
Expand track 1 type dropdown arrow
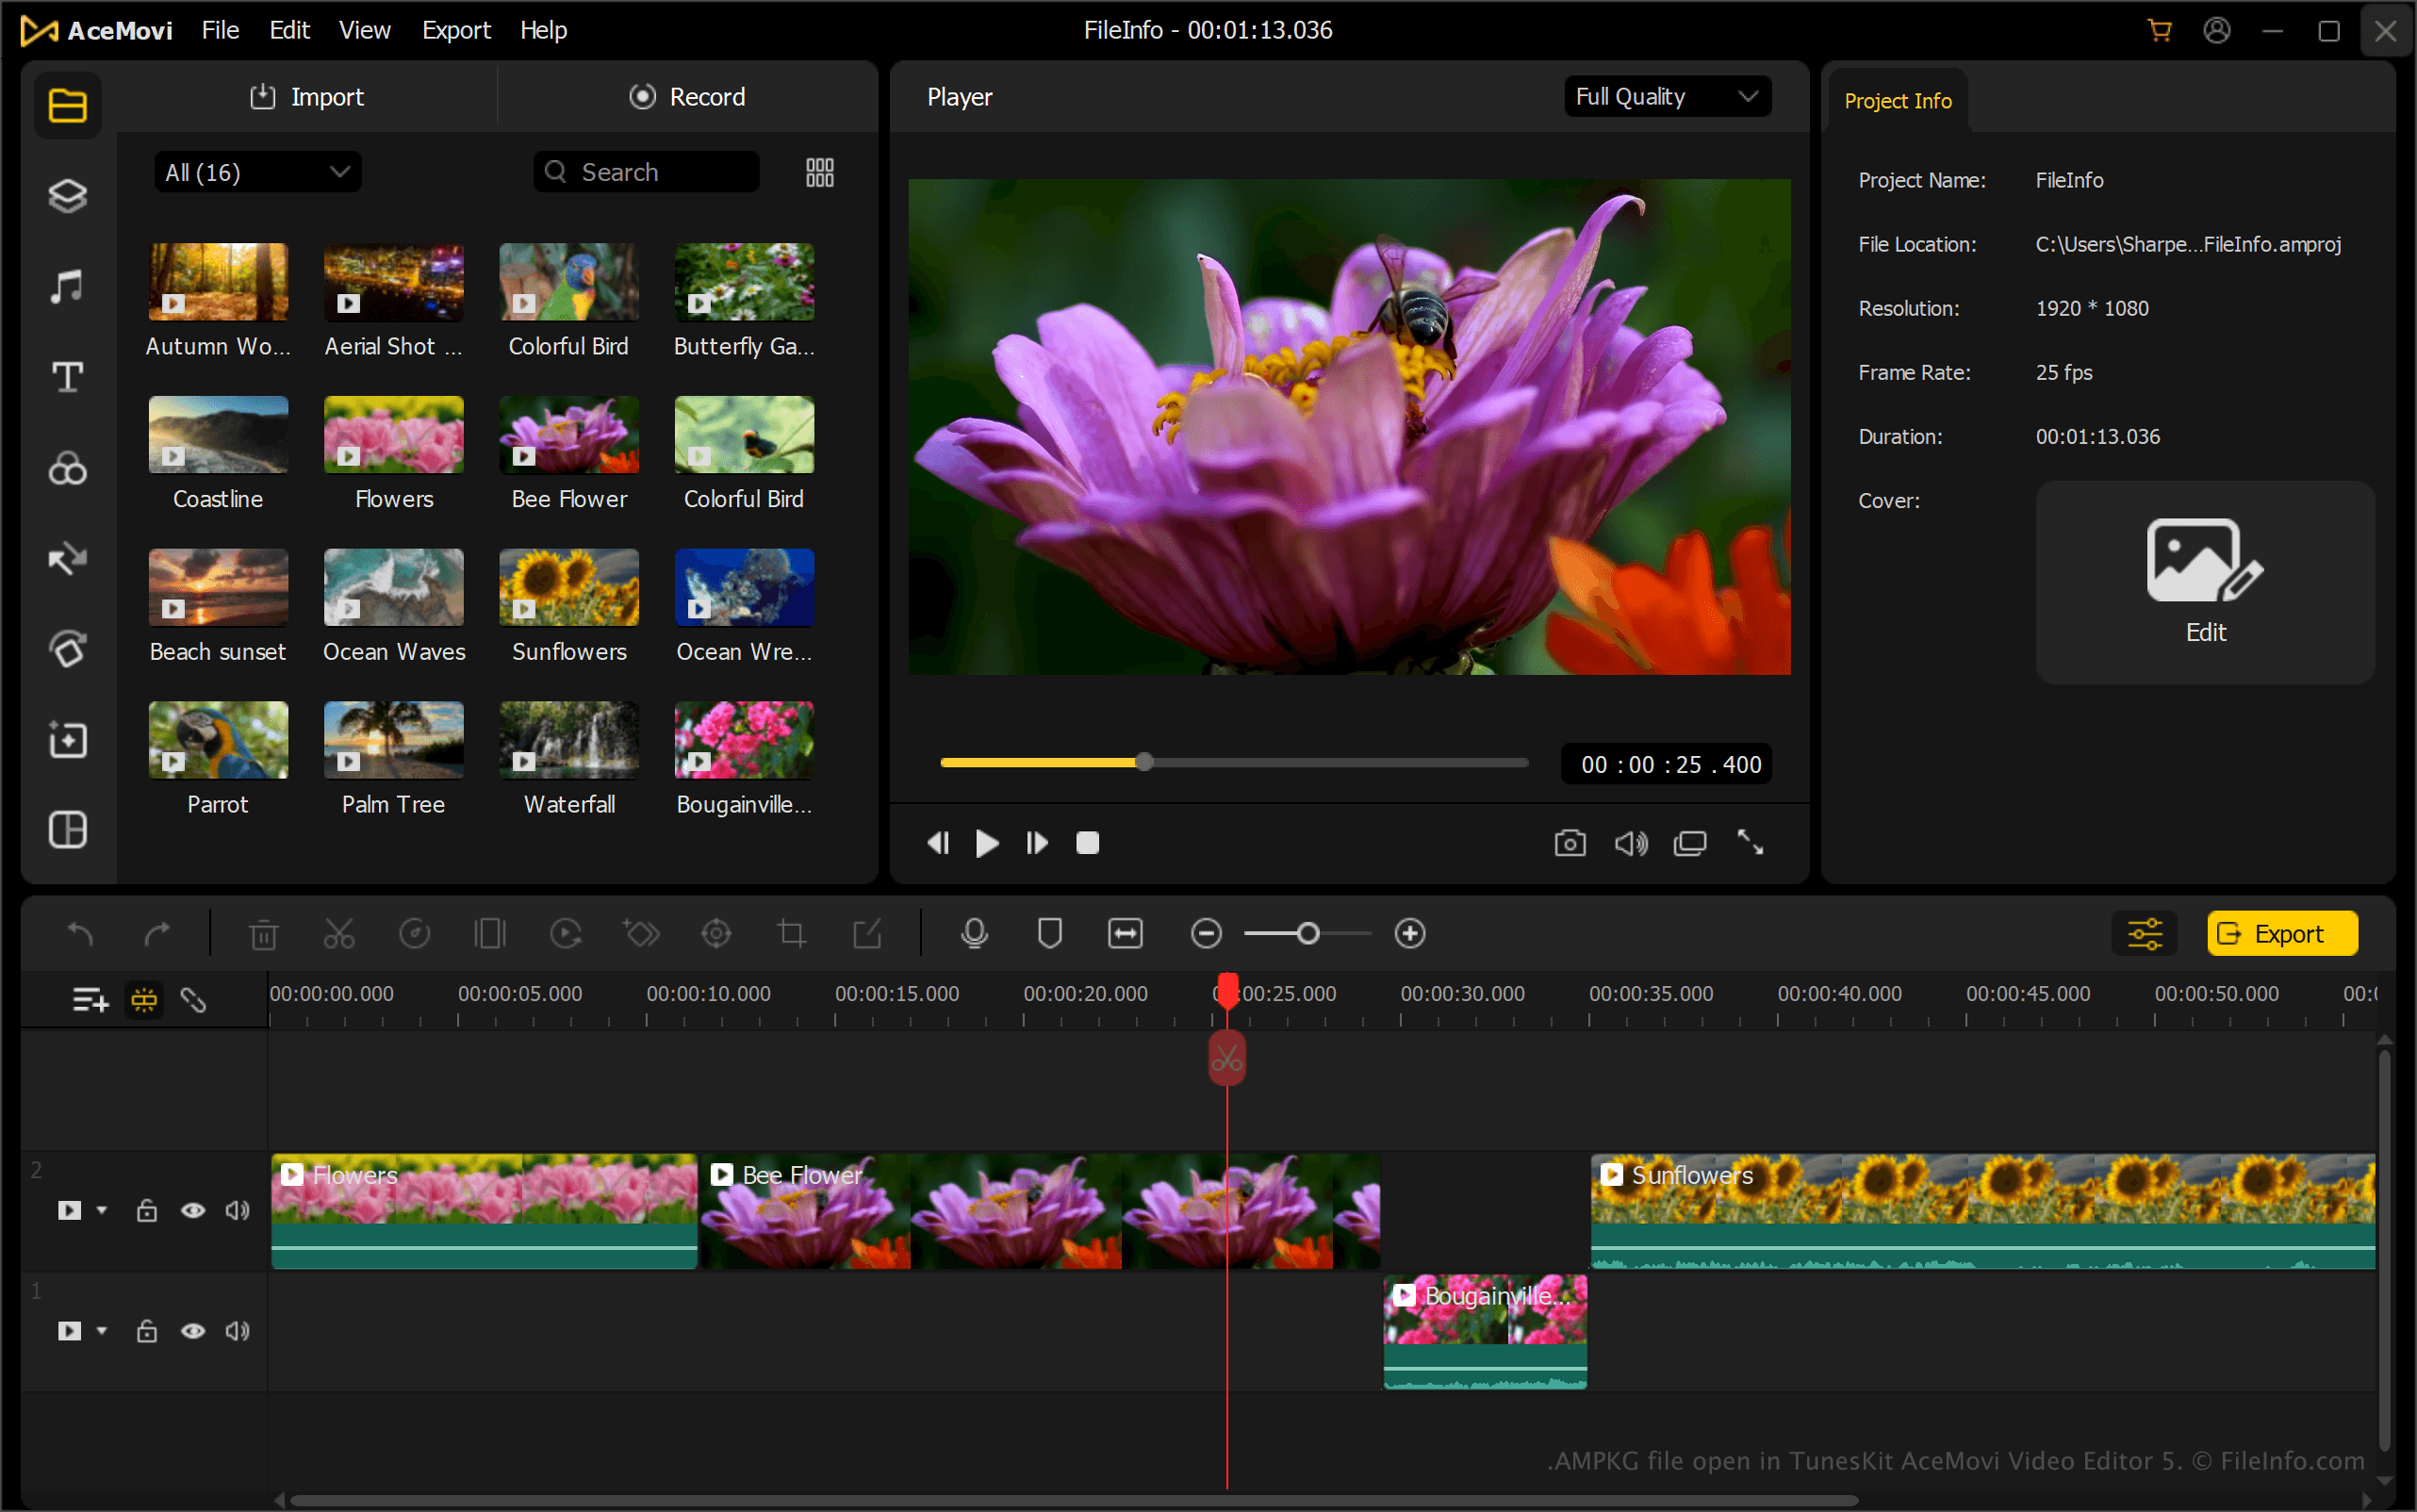click(x=102, y=1330)
